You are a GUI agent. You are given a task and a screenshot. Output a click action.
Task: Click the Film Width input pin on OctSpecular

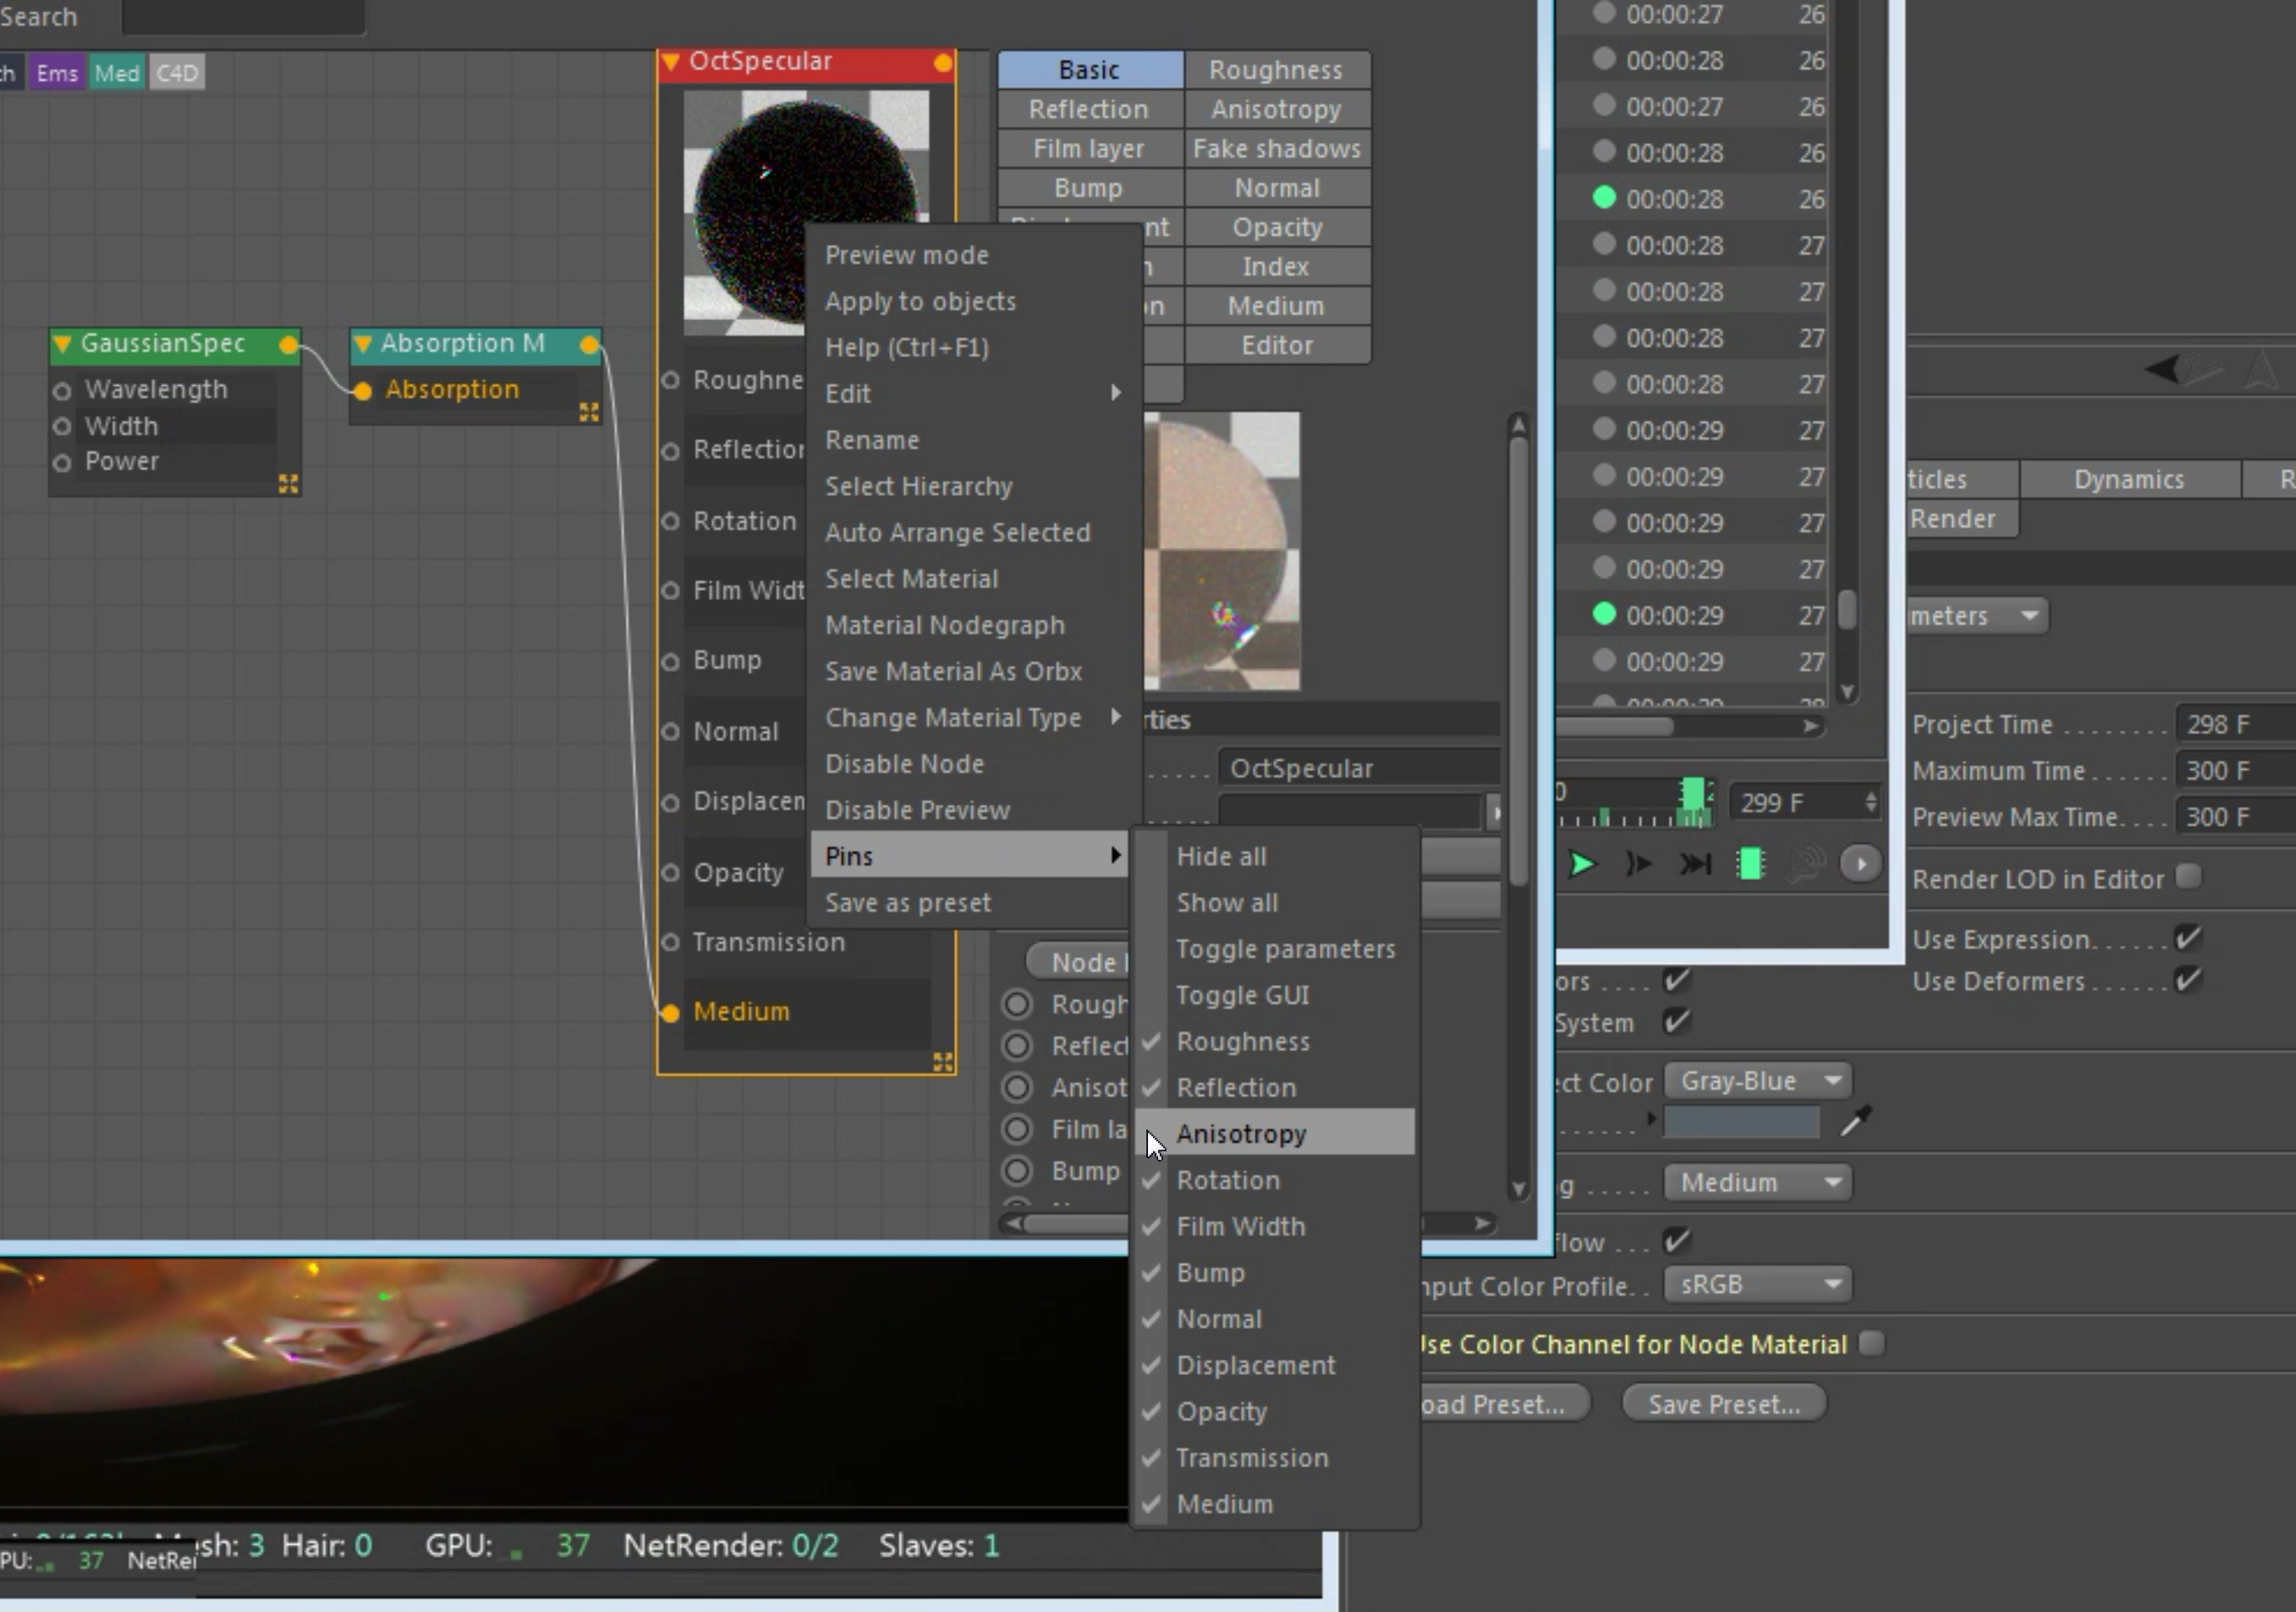[x=671, y=591]
